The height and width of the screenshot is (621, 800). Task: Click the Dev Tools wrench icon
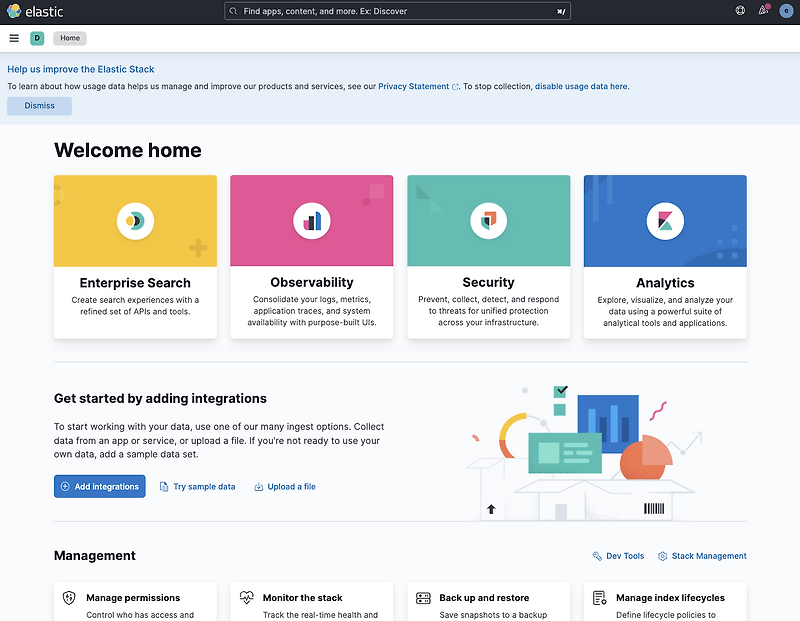[597, 556]
